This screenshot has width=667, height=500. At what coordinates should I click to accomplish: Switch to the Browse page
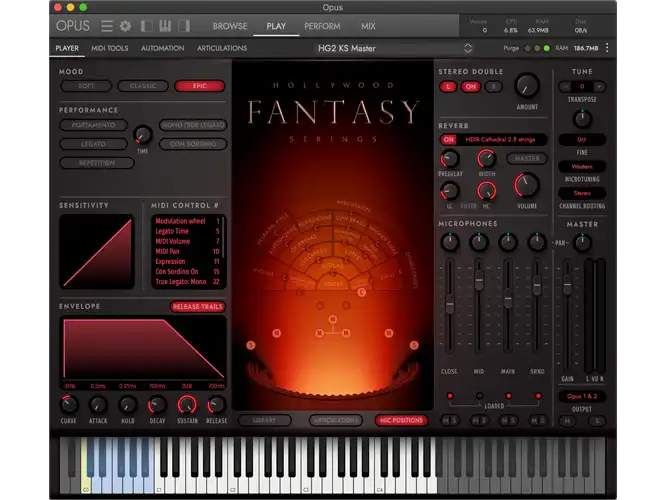click(x=230, y=26)
